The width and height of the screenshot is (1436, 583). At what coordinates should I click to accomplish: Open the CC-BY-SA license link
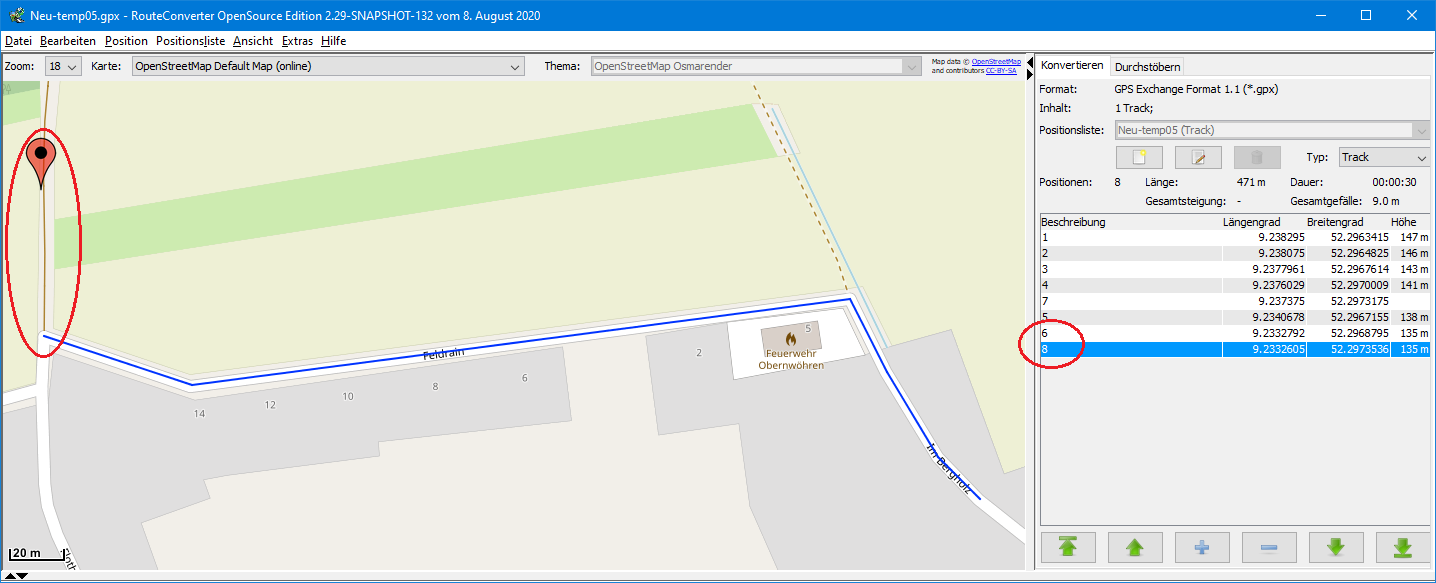coord(1003,71)
